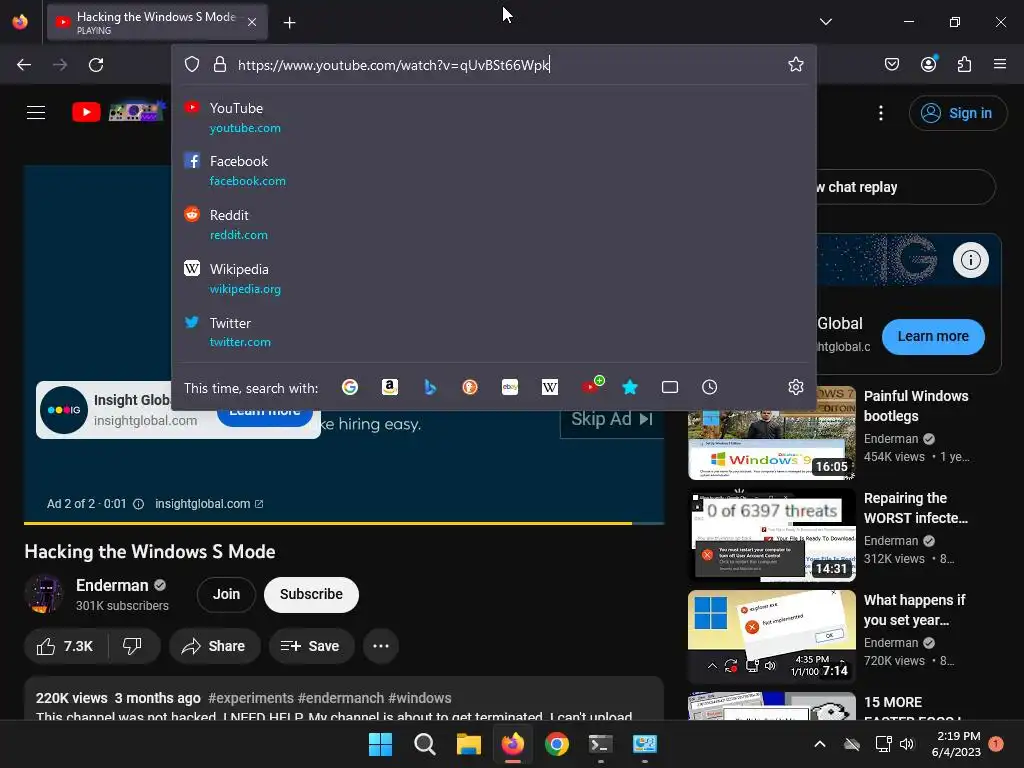Screen dimensions: 1024x768
Task: Reload the current page
Action: (x=96, y=65)
